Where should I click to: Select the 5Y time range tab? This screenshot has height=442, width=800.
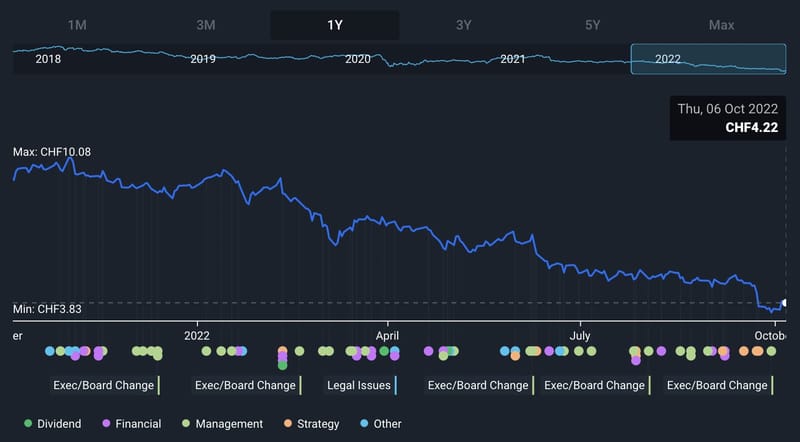592,25
